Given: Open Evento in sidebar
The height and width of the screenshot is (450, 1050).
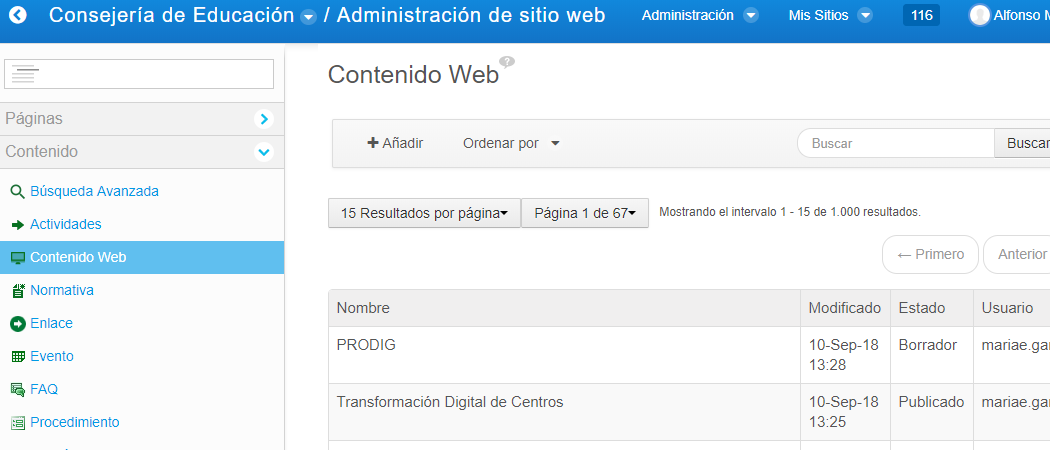Looking at the screenshot, I should point(52,356).
